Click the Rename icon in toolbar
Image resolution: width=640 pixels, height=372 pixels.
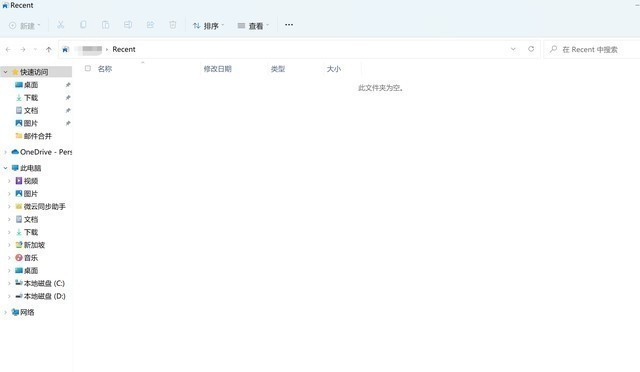128,25
